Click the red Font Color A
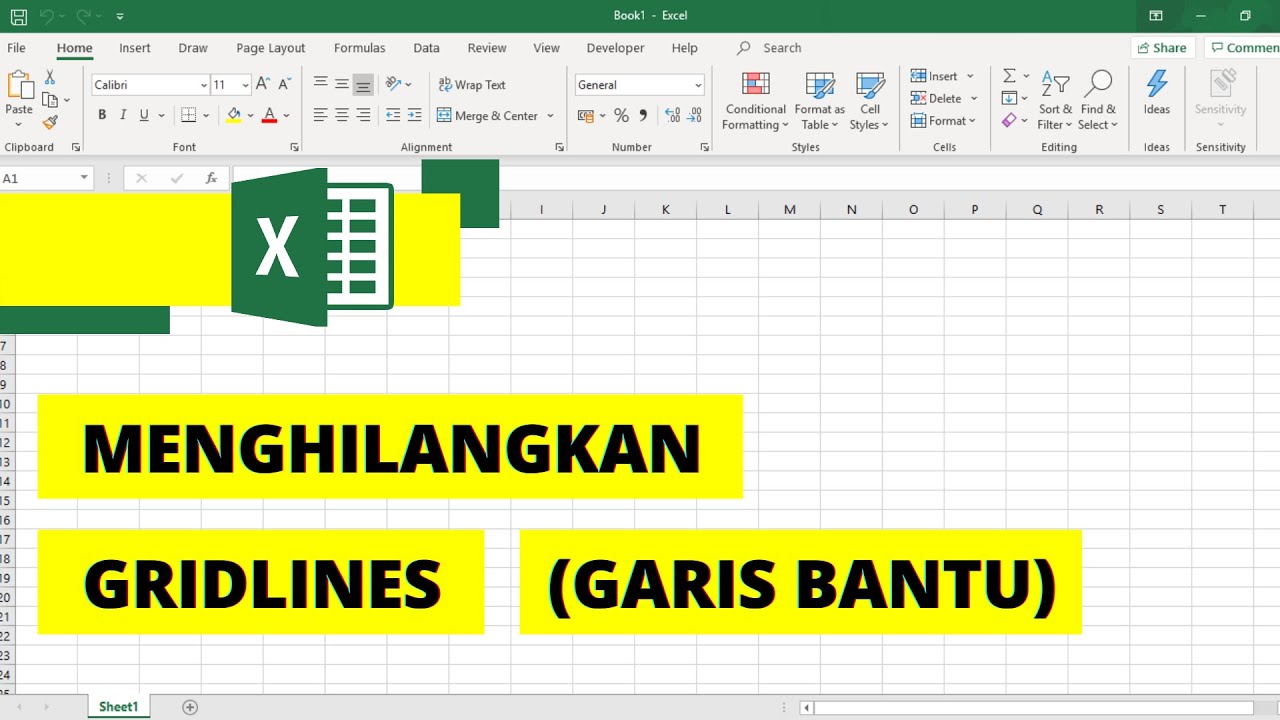1280x720 pixels. [269, 116]
